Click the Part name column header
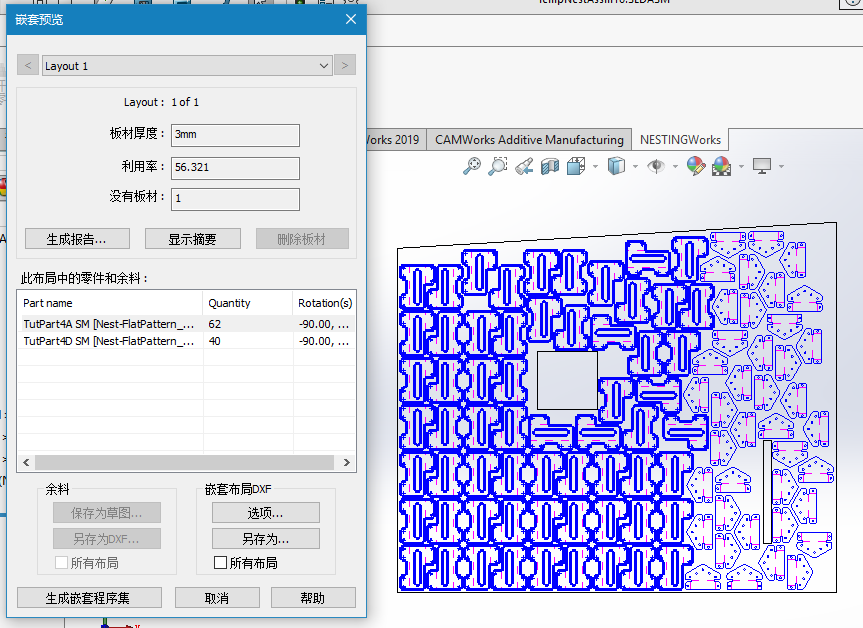Viewport: 863px width, 628px height. (110, 303)
